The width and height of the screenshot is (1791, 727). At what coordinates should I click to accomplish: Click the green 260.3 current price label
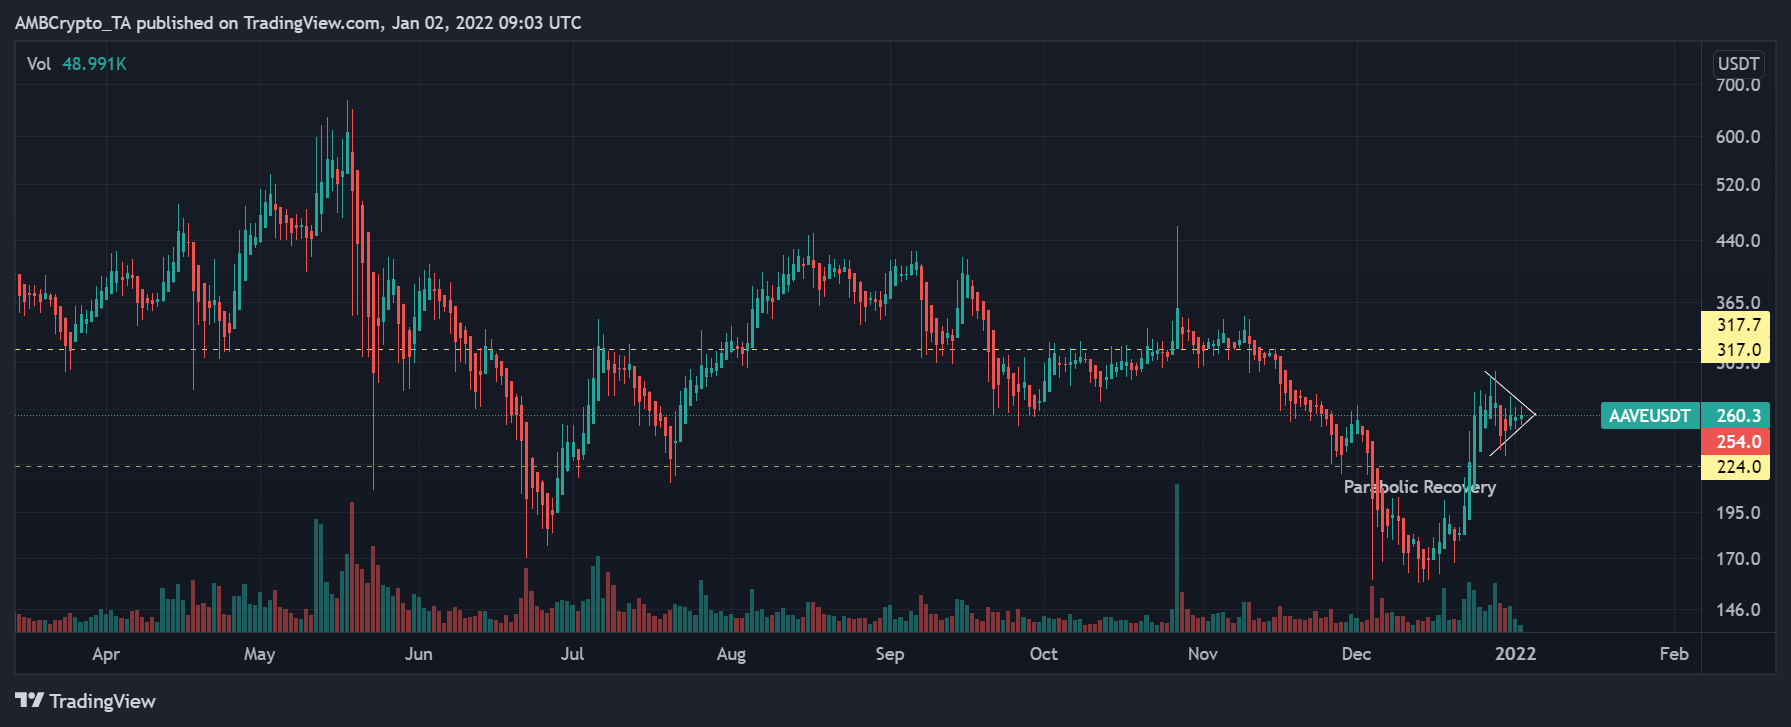[1738, 415]
